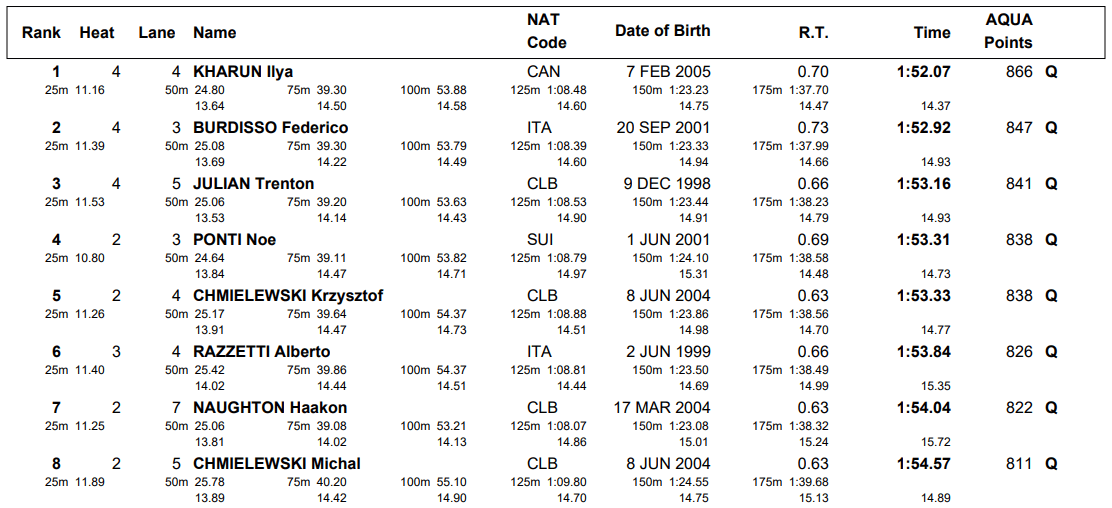Click the AQUA Points column header
The image size is (1112, 508).
(x=1008, y=31)
